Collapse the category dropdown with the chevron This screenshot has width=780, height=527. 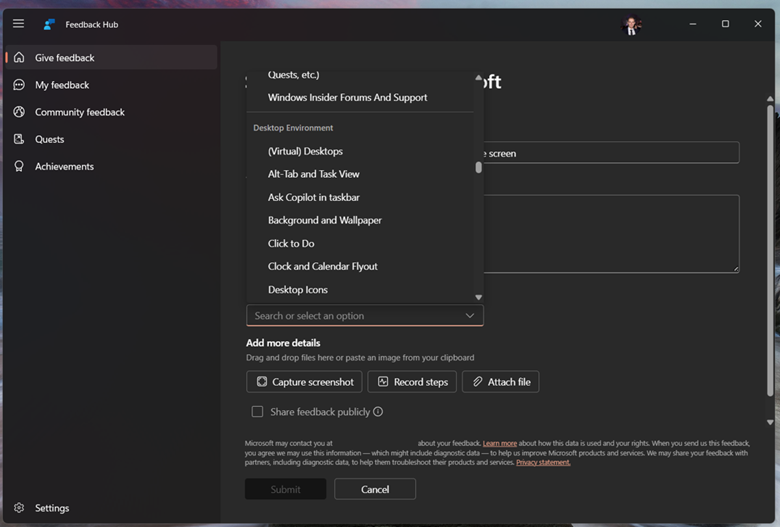470,316
